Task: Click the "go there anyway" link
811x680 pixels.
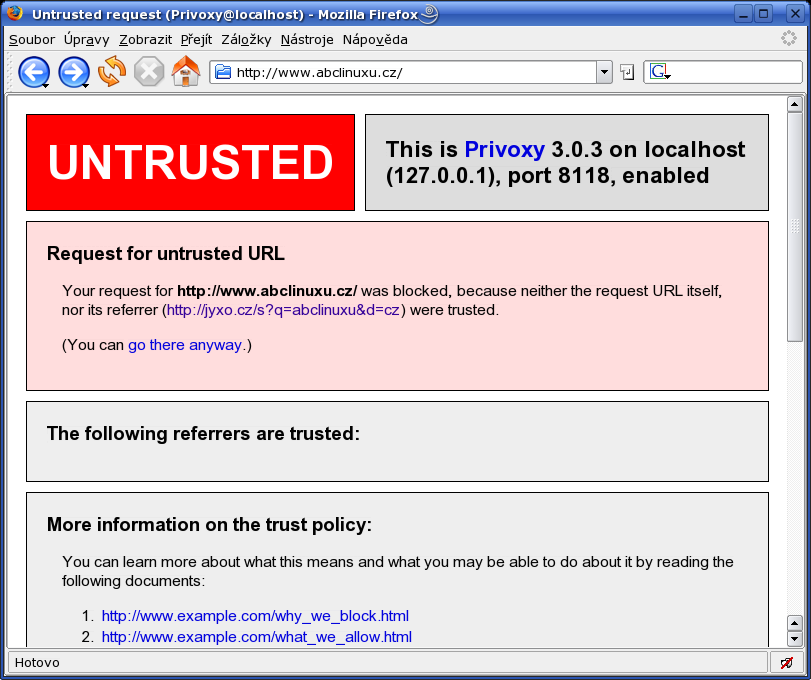Action: click(185, 345)
